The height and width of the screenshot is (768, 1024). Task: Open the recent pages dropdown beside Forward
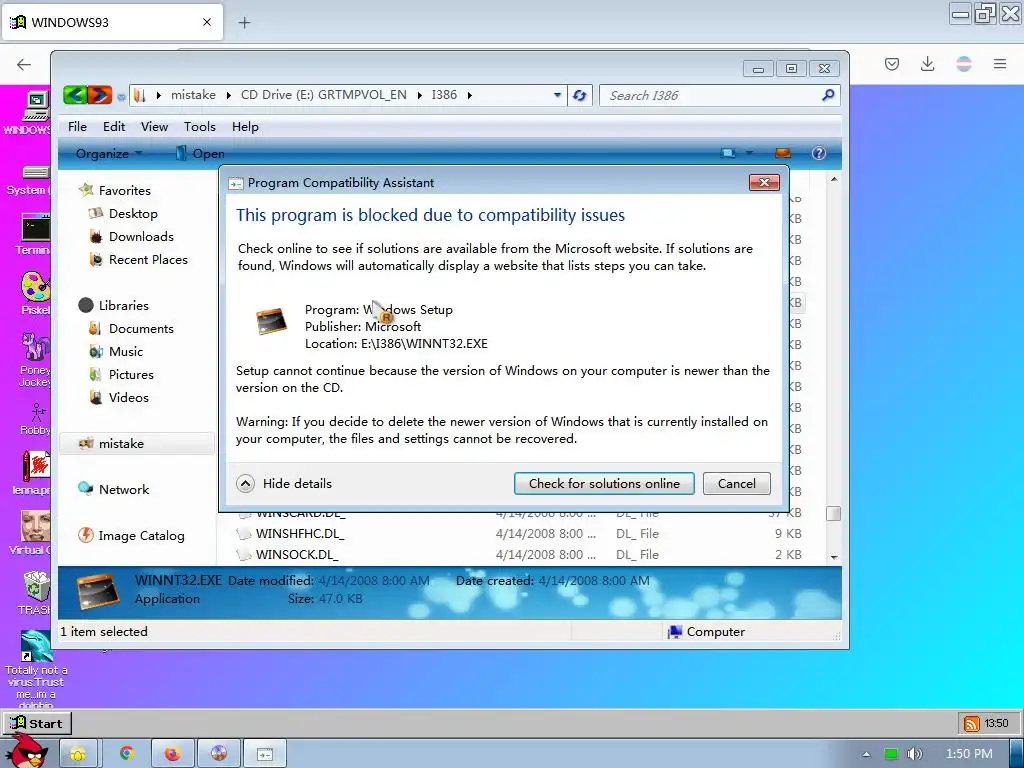tap(121, 97)
